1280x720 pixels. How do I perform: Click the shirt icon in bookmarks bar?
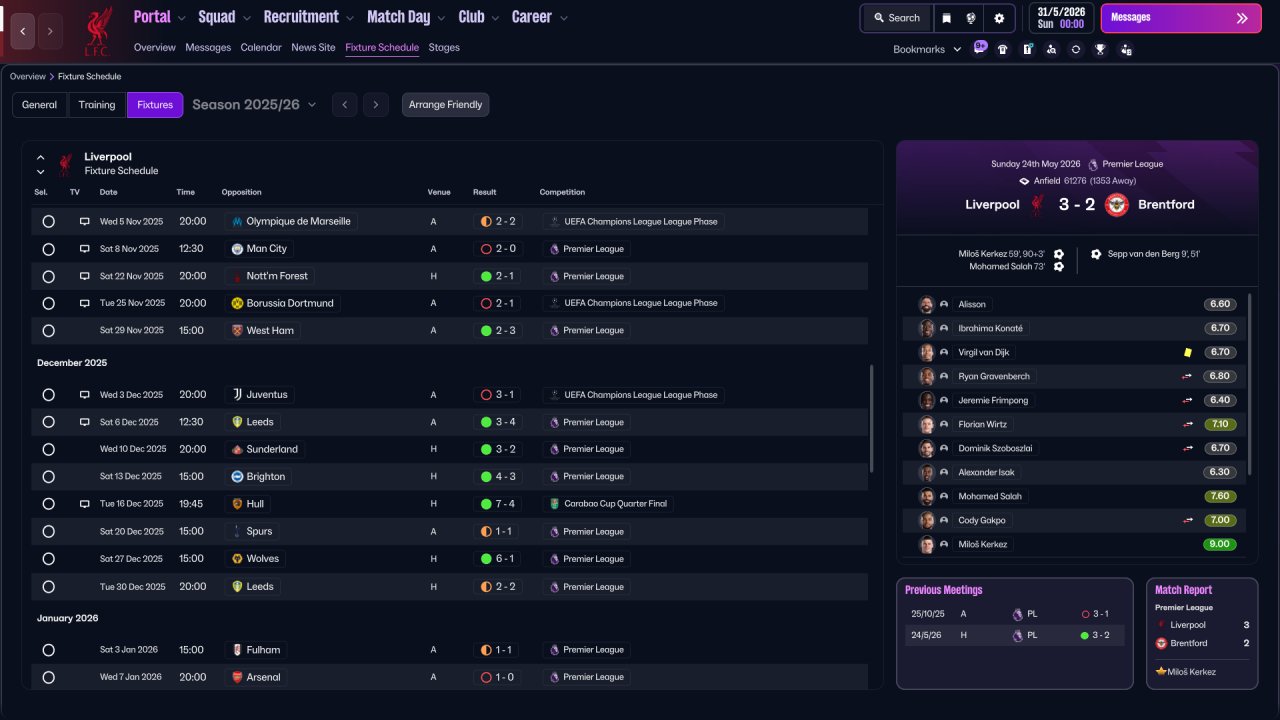1003,49
